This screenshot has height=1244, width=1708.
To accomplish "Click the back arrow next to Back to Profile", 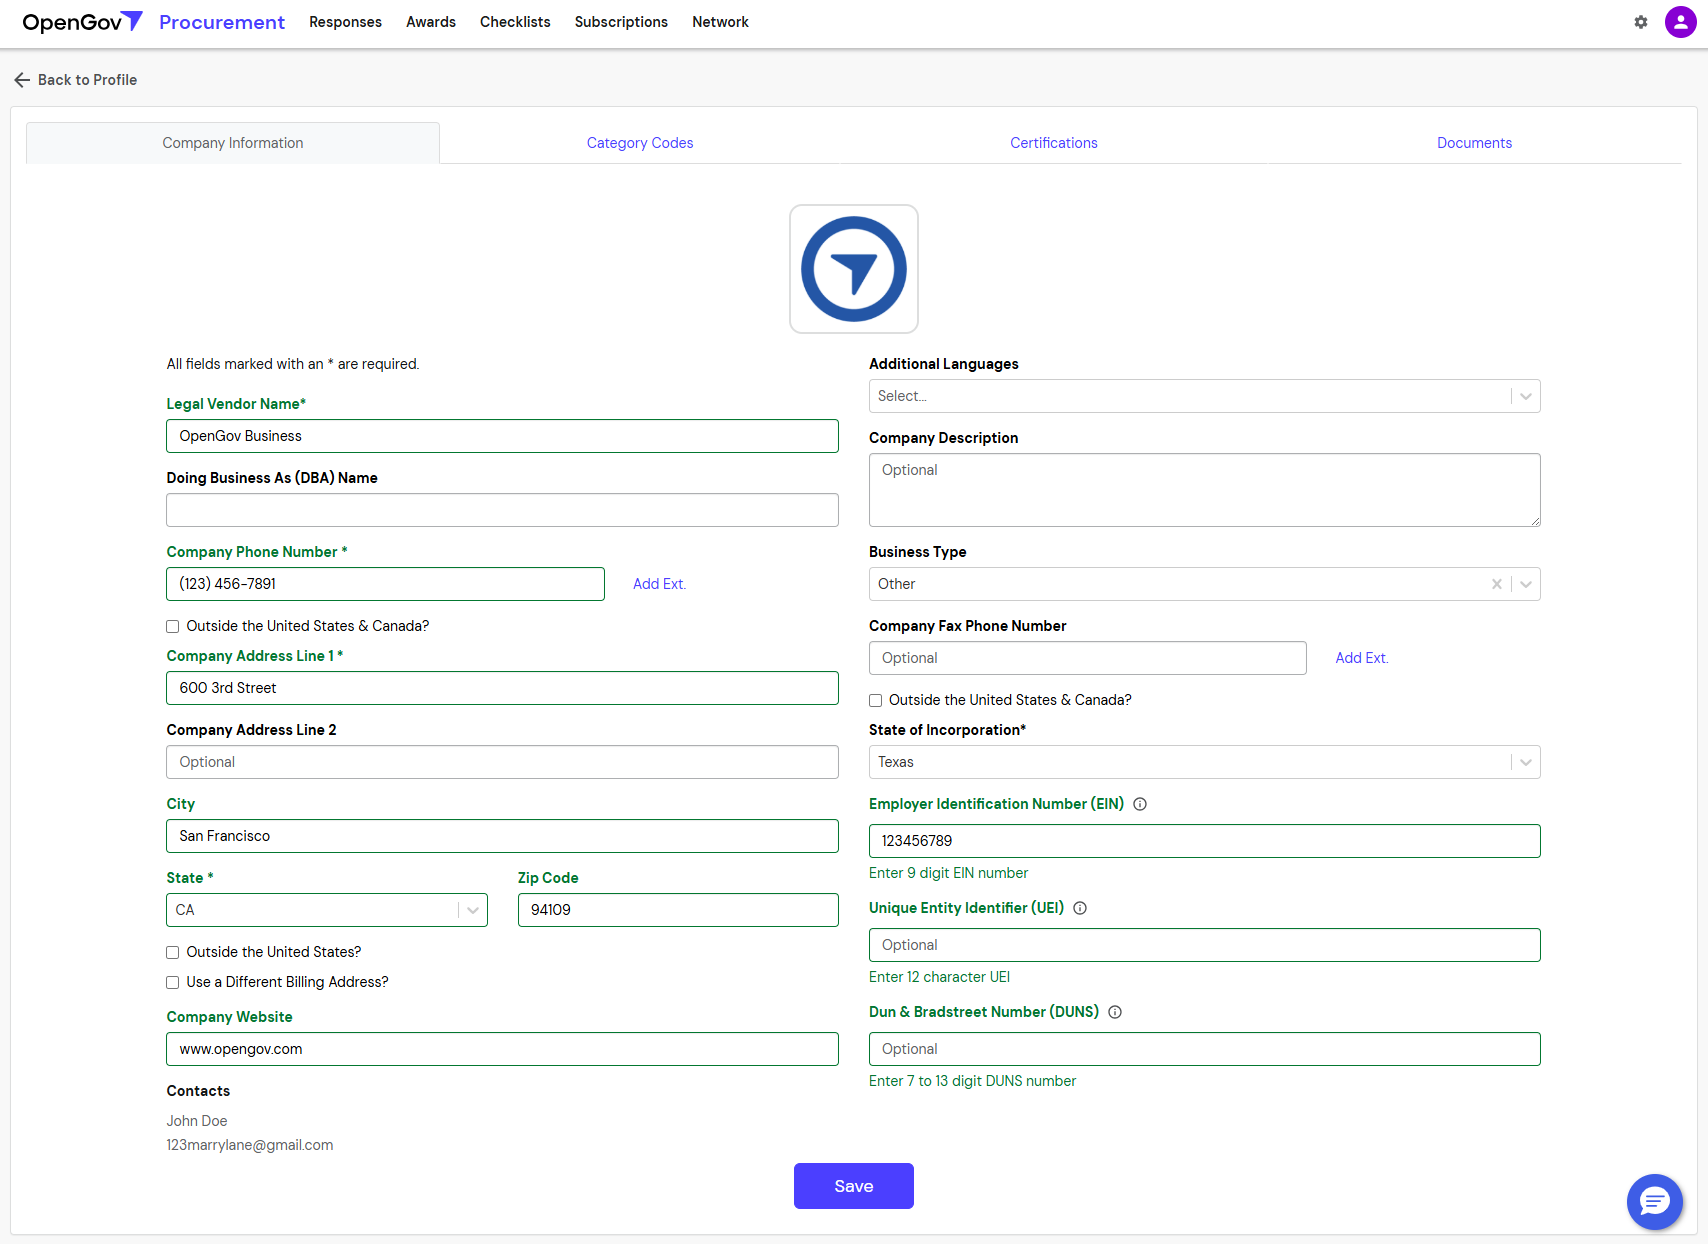I will click(22, 80).
